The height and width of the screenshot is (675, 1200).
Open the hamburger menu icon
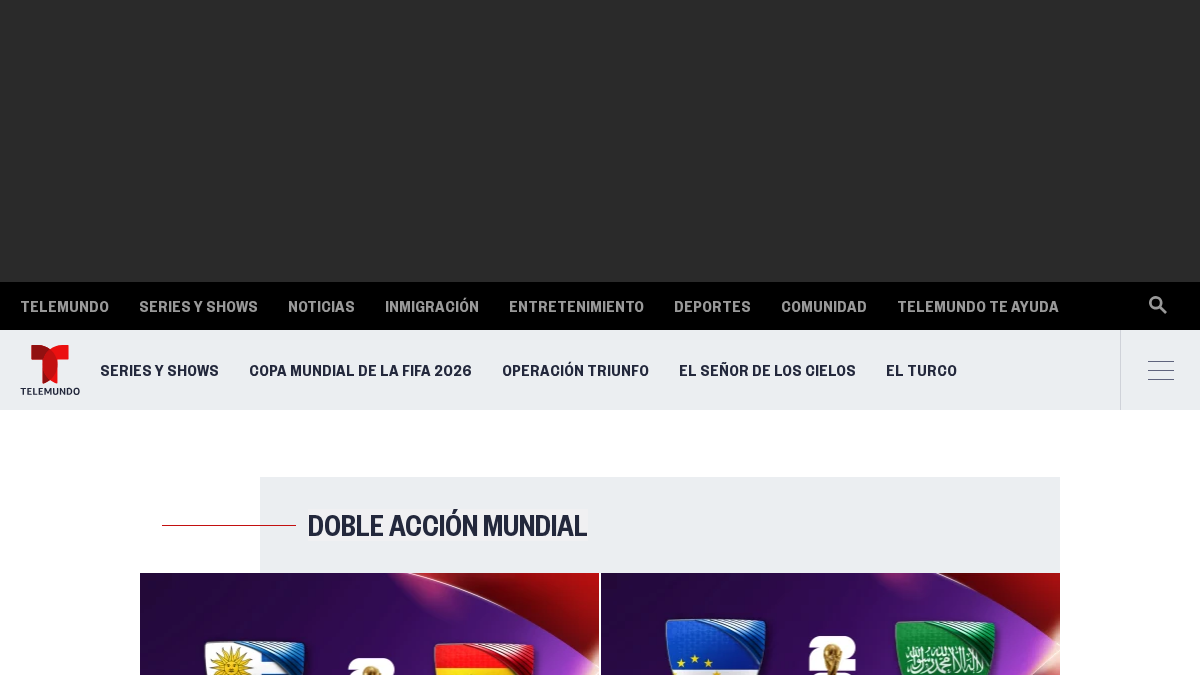pyautogui.click(x=1161, y=370)
